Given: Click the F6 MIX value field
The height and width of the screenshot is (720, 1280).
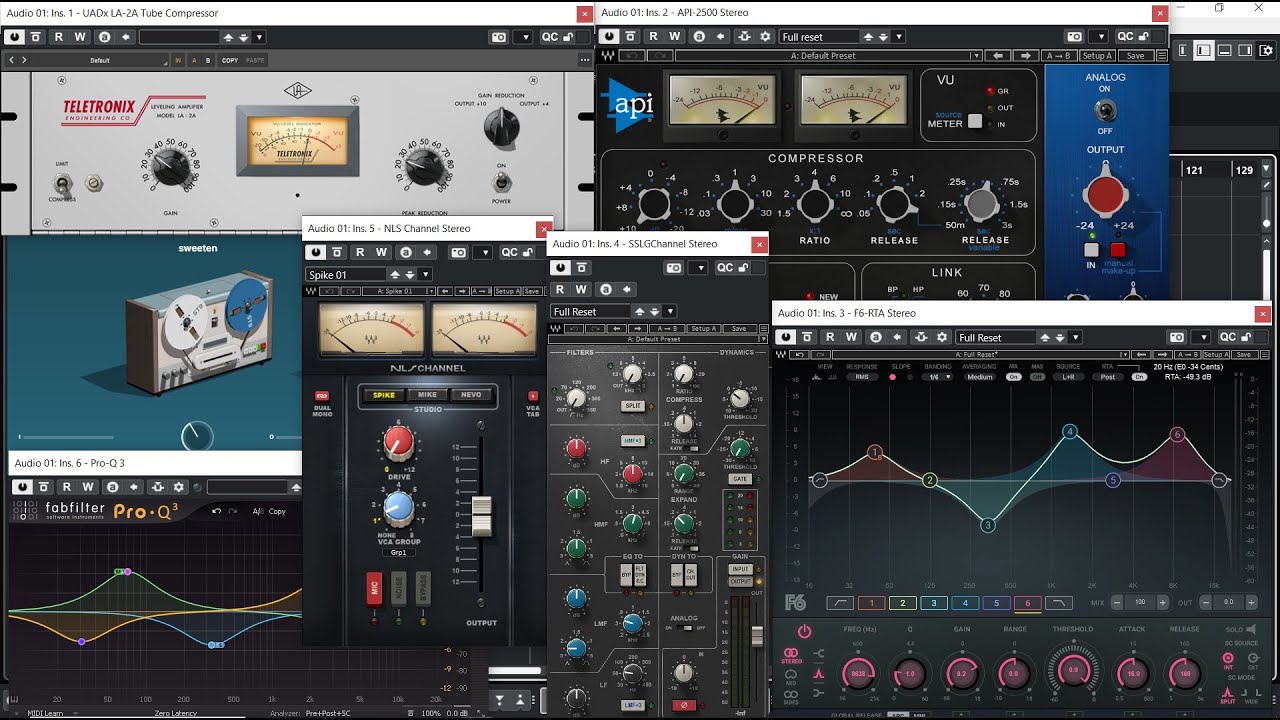Looking at the screenshot, I should coord(1140,603).
